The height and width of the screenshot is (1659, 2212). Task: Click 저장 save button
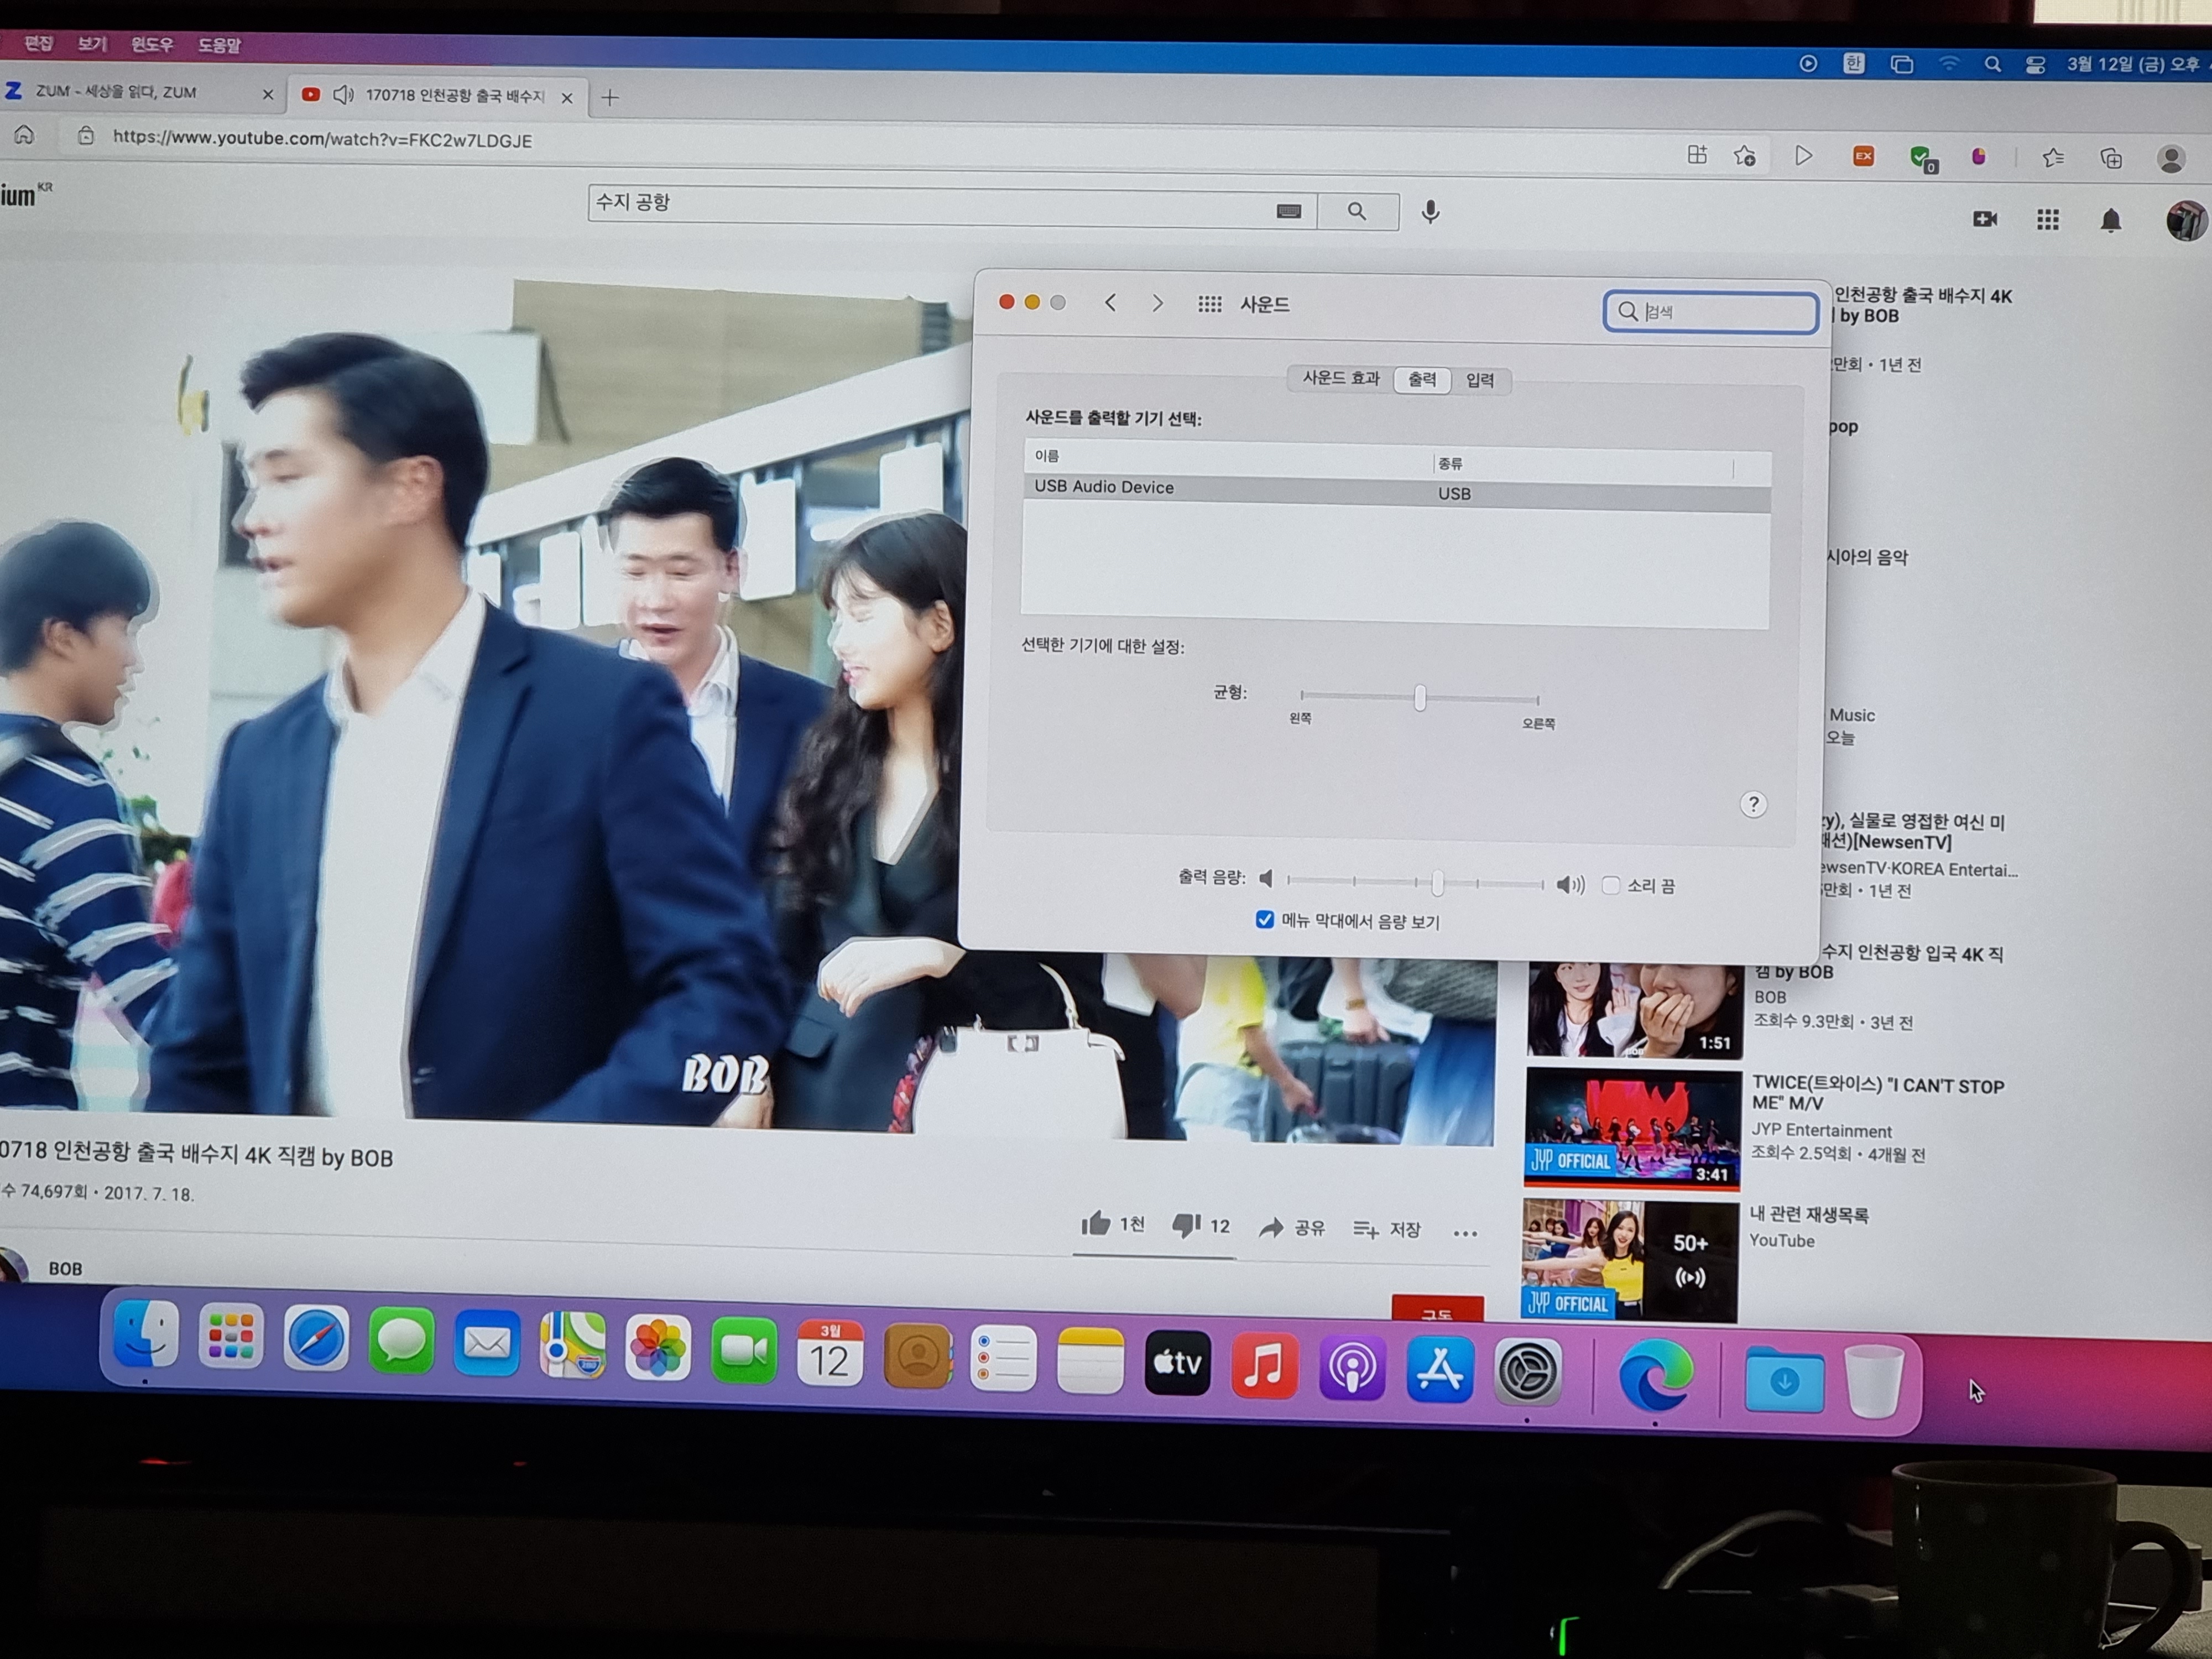tap(1386, 1229)
